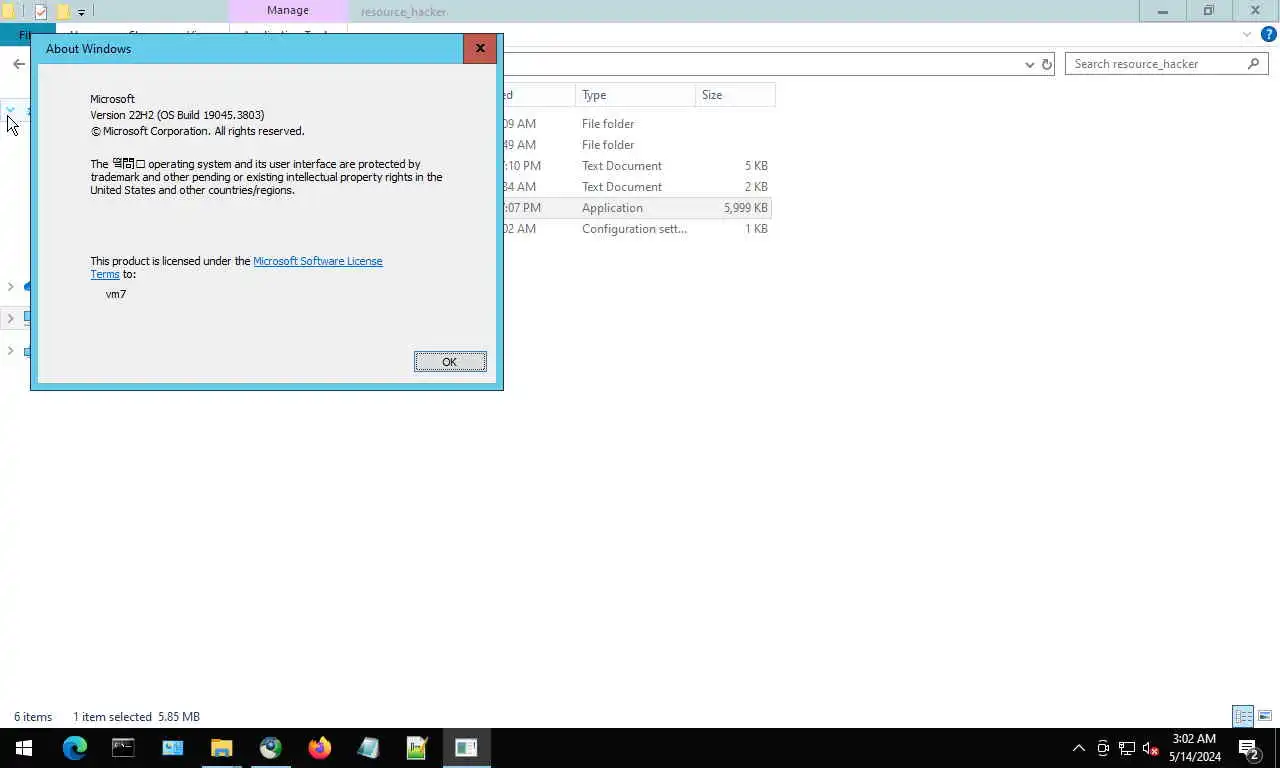The width and height of the screenshot is (1280, 768).
Task: Click the tray icon left of network
Action: [x=1103, y=748]
